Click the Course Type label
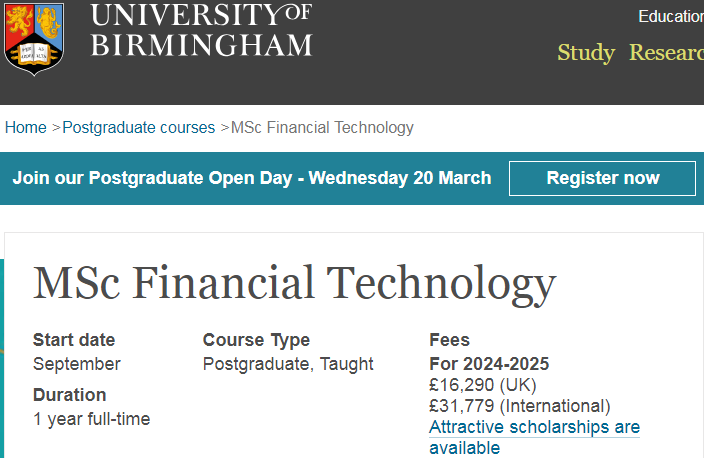The width and height of the screenshot is (704, 458). pyautogui.click(x=256, y=340)
